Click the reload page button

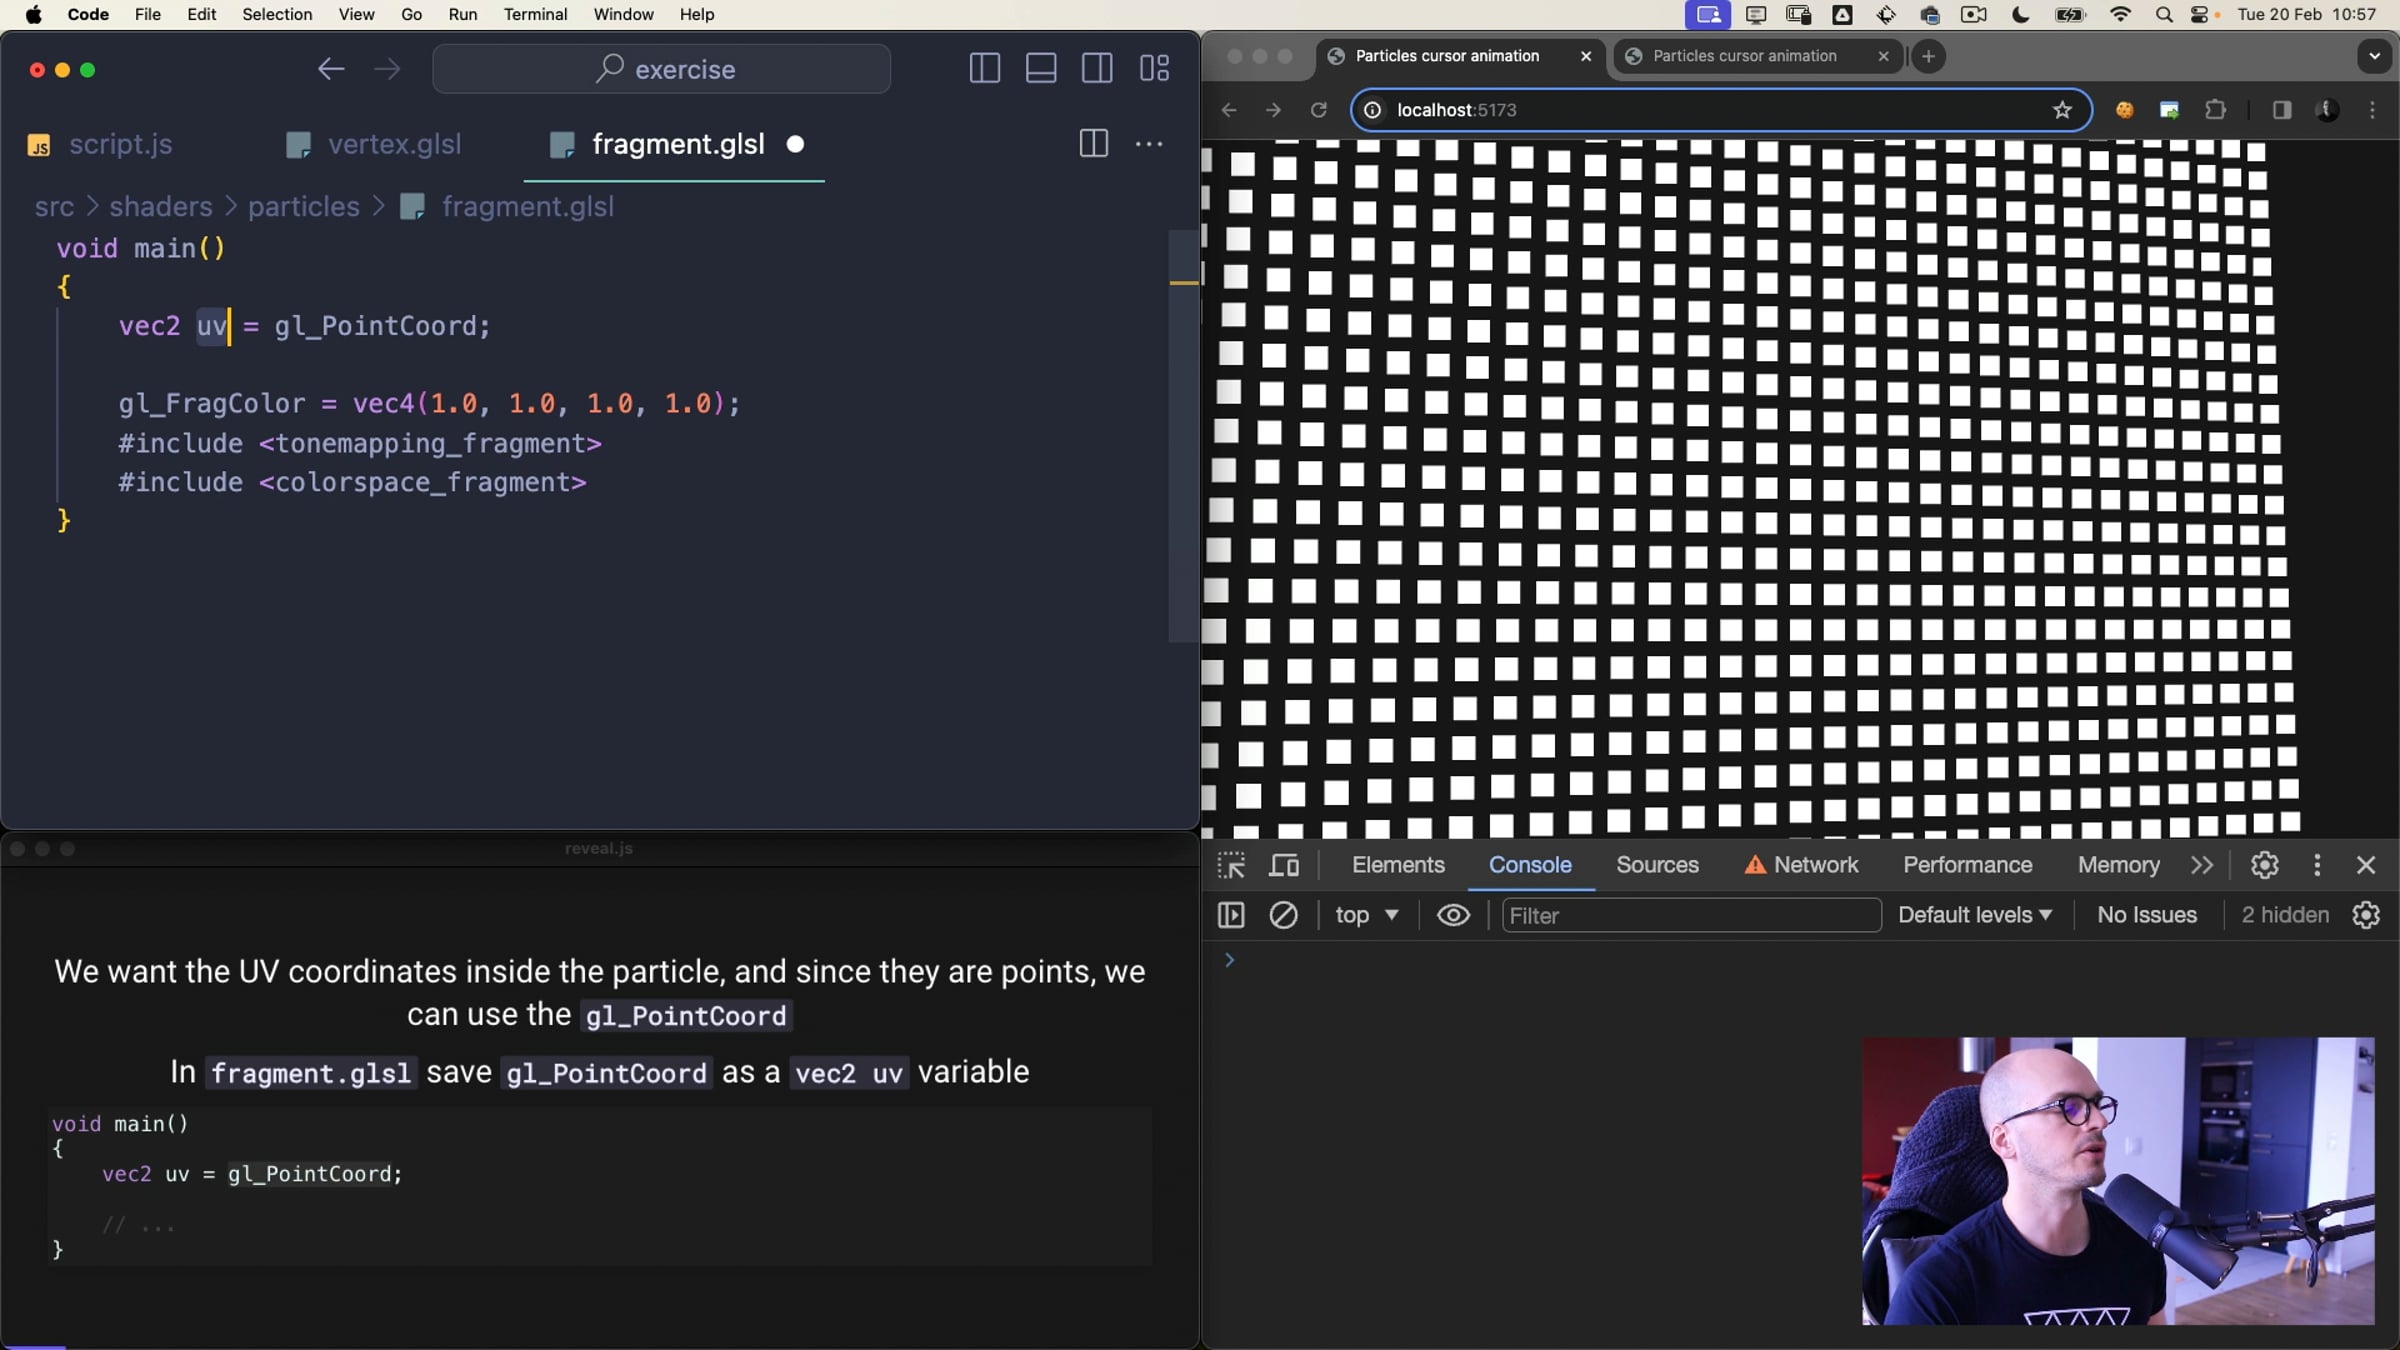pyautogui.click(x=1319, y=110)
